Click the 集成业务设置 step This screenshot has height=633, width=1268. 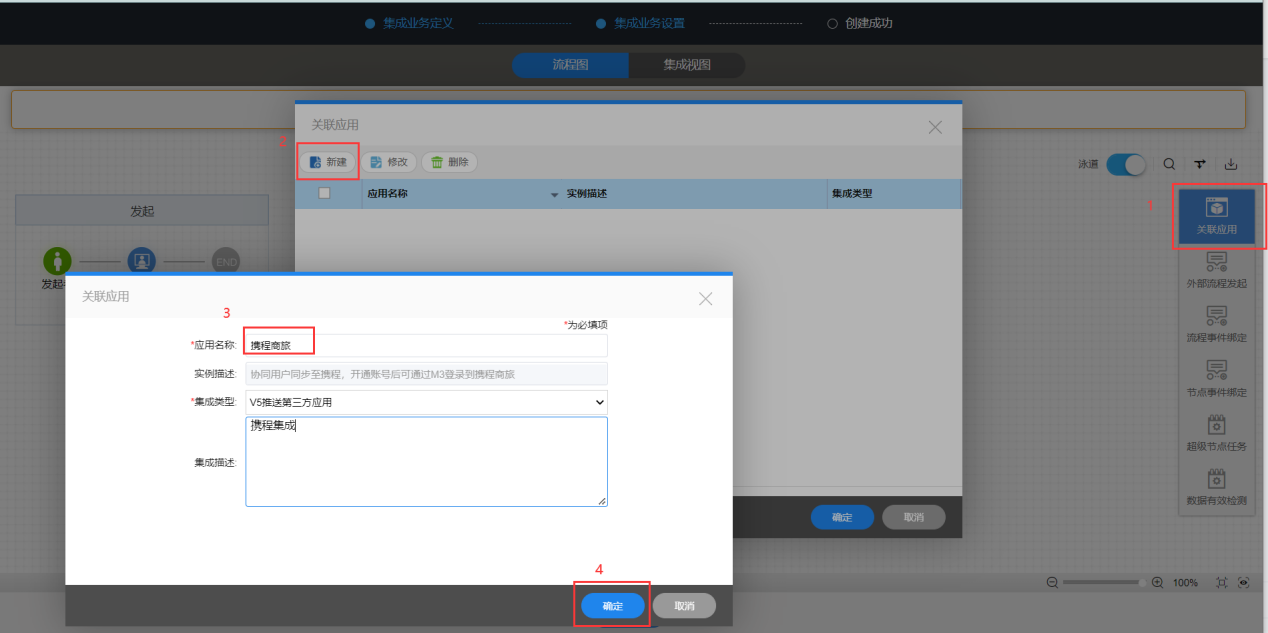641,23
